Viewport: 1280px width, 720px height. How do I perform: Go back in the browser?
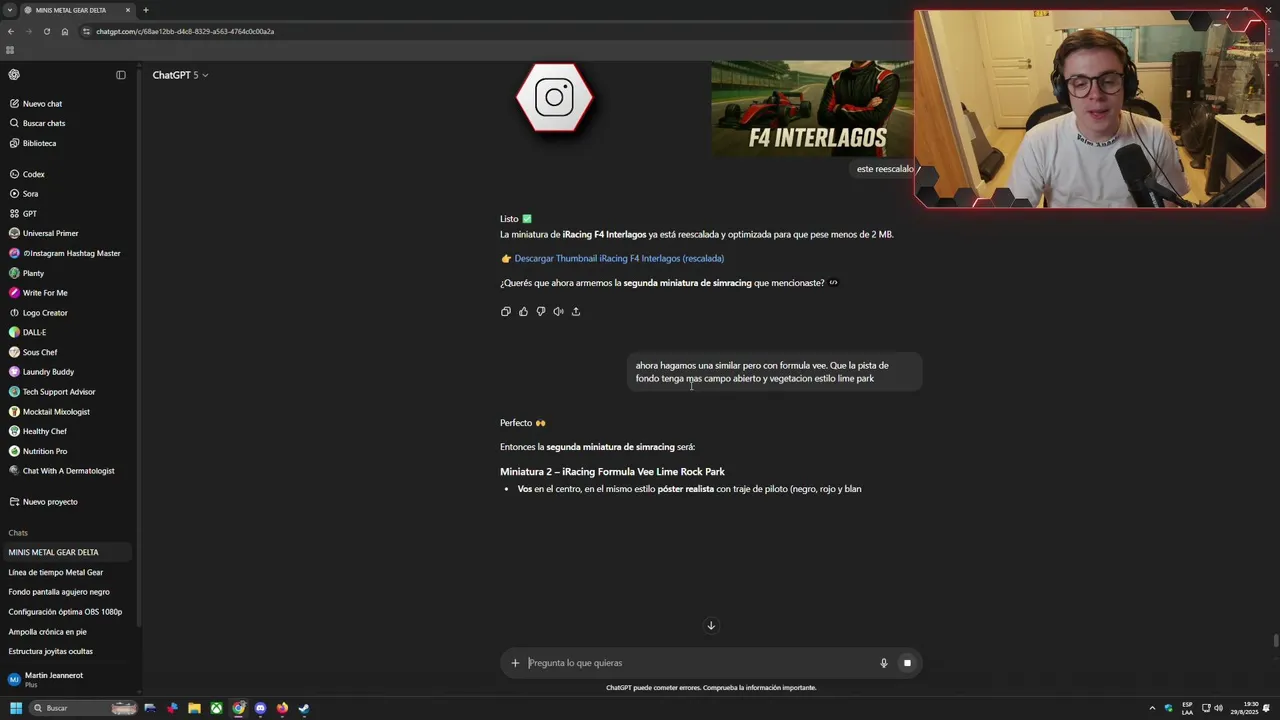pos(11,31)
